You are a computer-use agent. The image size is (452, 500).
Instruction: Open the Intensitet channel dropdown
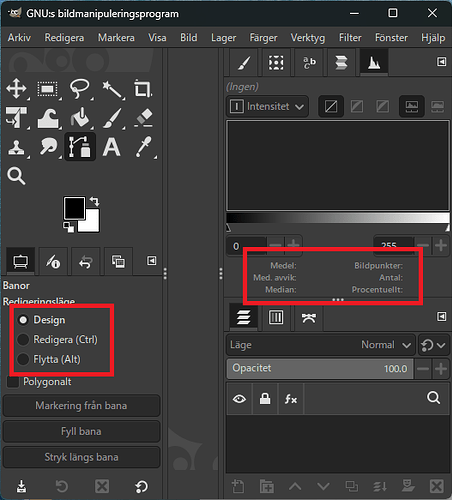click(267, 107)
